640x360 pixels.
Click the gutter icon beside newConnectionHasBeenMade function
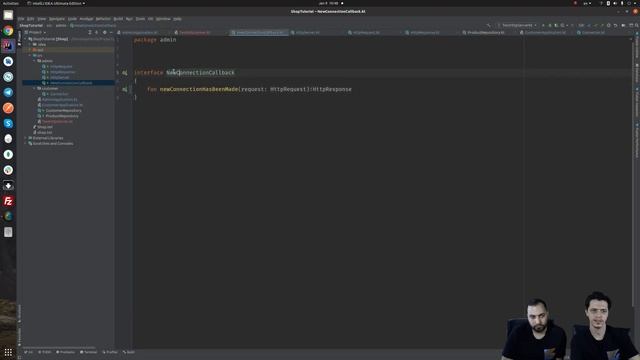(x=124, y=89)
